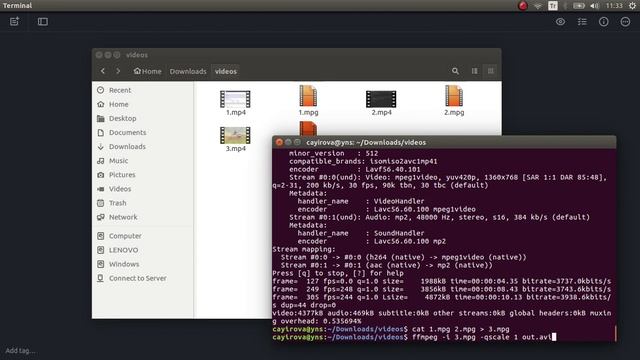
Task: Open search in the file manager
Action: point(455,71)
